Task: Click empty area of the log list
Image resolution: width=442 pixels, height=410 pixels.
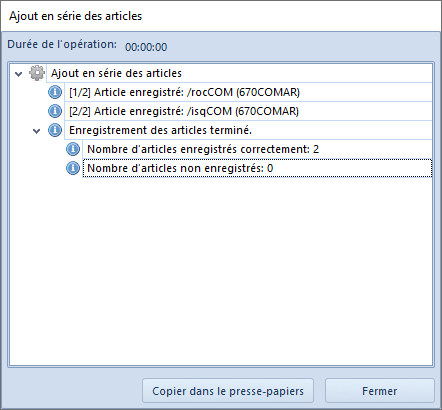Action: click(221, 270)
